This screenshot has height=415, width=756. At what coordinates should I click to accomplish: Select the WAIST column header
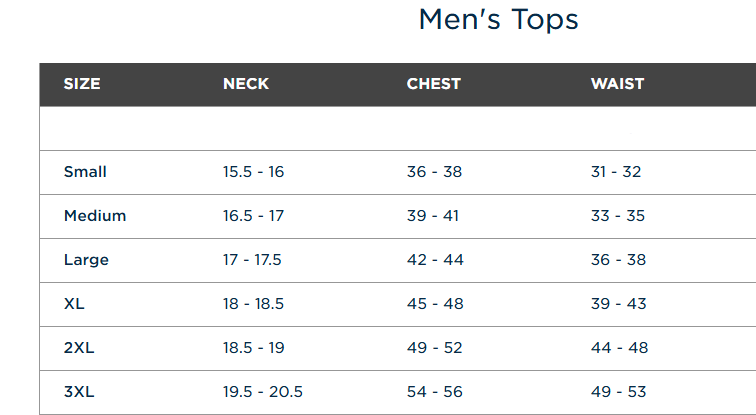617,84
